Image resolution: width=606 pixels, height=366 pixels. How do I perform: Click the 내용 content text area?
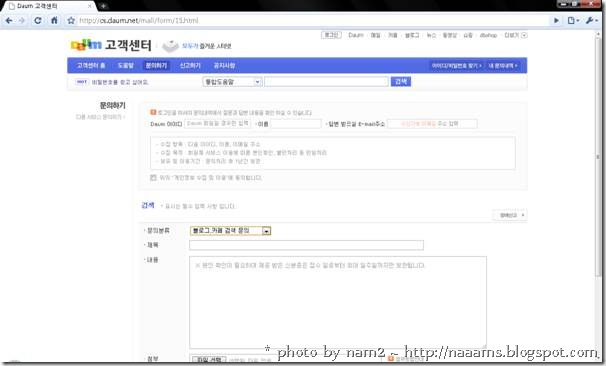pyautogui.click(x=338, y=303)
